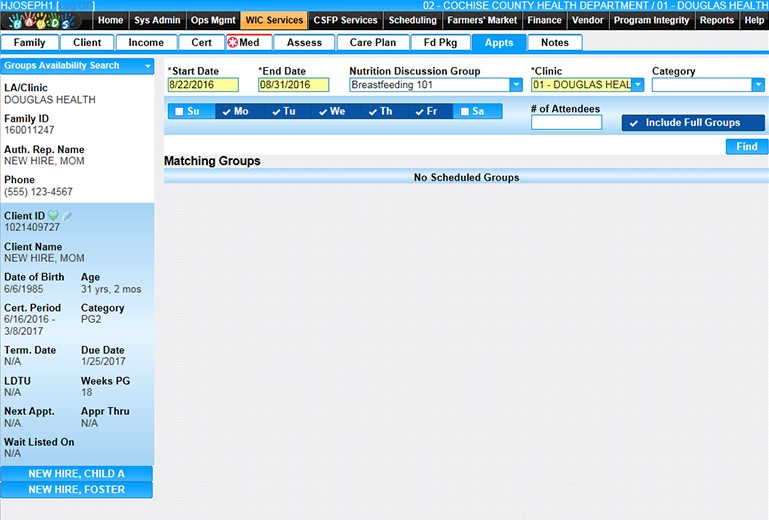Open the Scheduling menu
The height and width of the screenshot is (520, 769).
click(x=412, y=20)
